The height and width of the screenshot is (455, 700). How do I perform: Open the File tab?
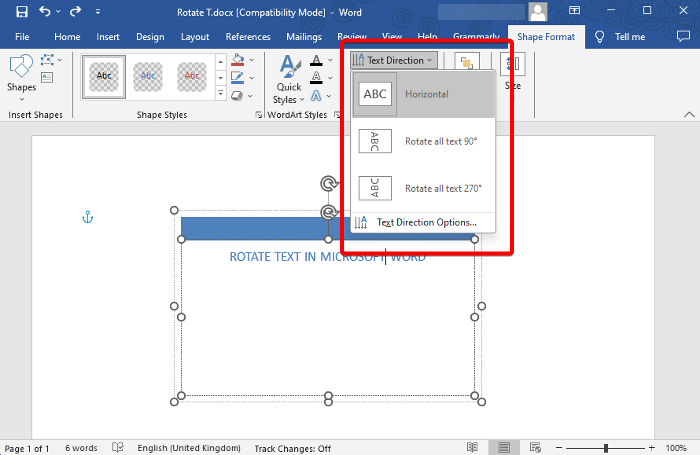tap(22, 37)
